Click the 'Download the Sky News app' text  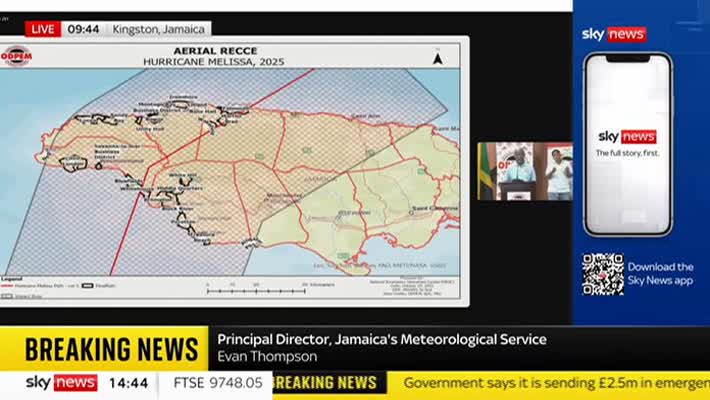(x=660, y=274)
